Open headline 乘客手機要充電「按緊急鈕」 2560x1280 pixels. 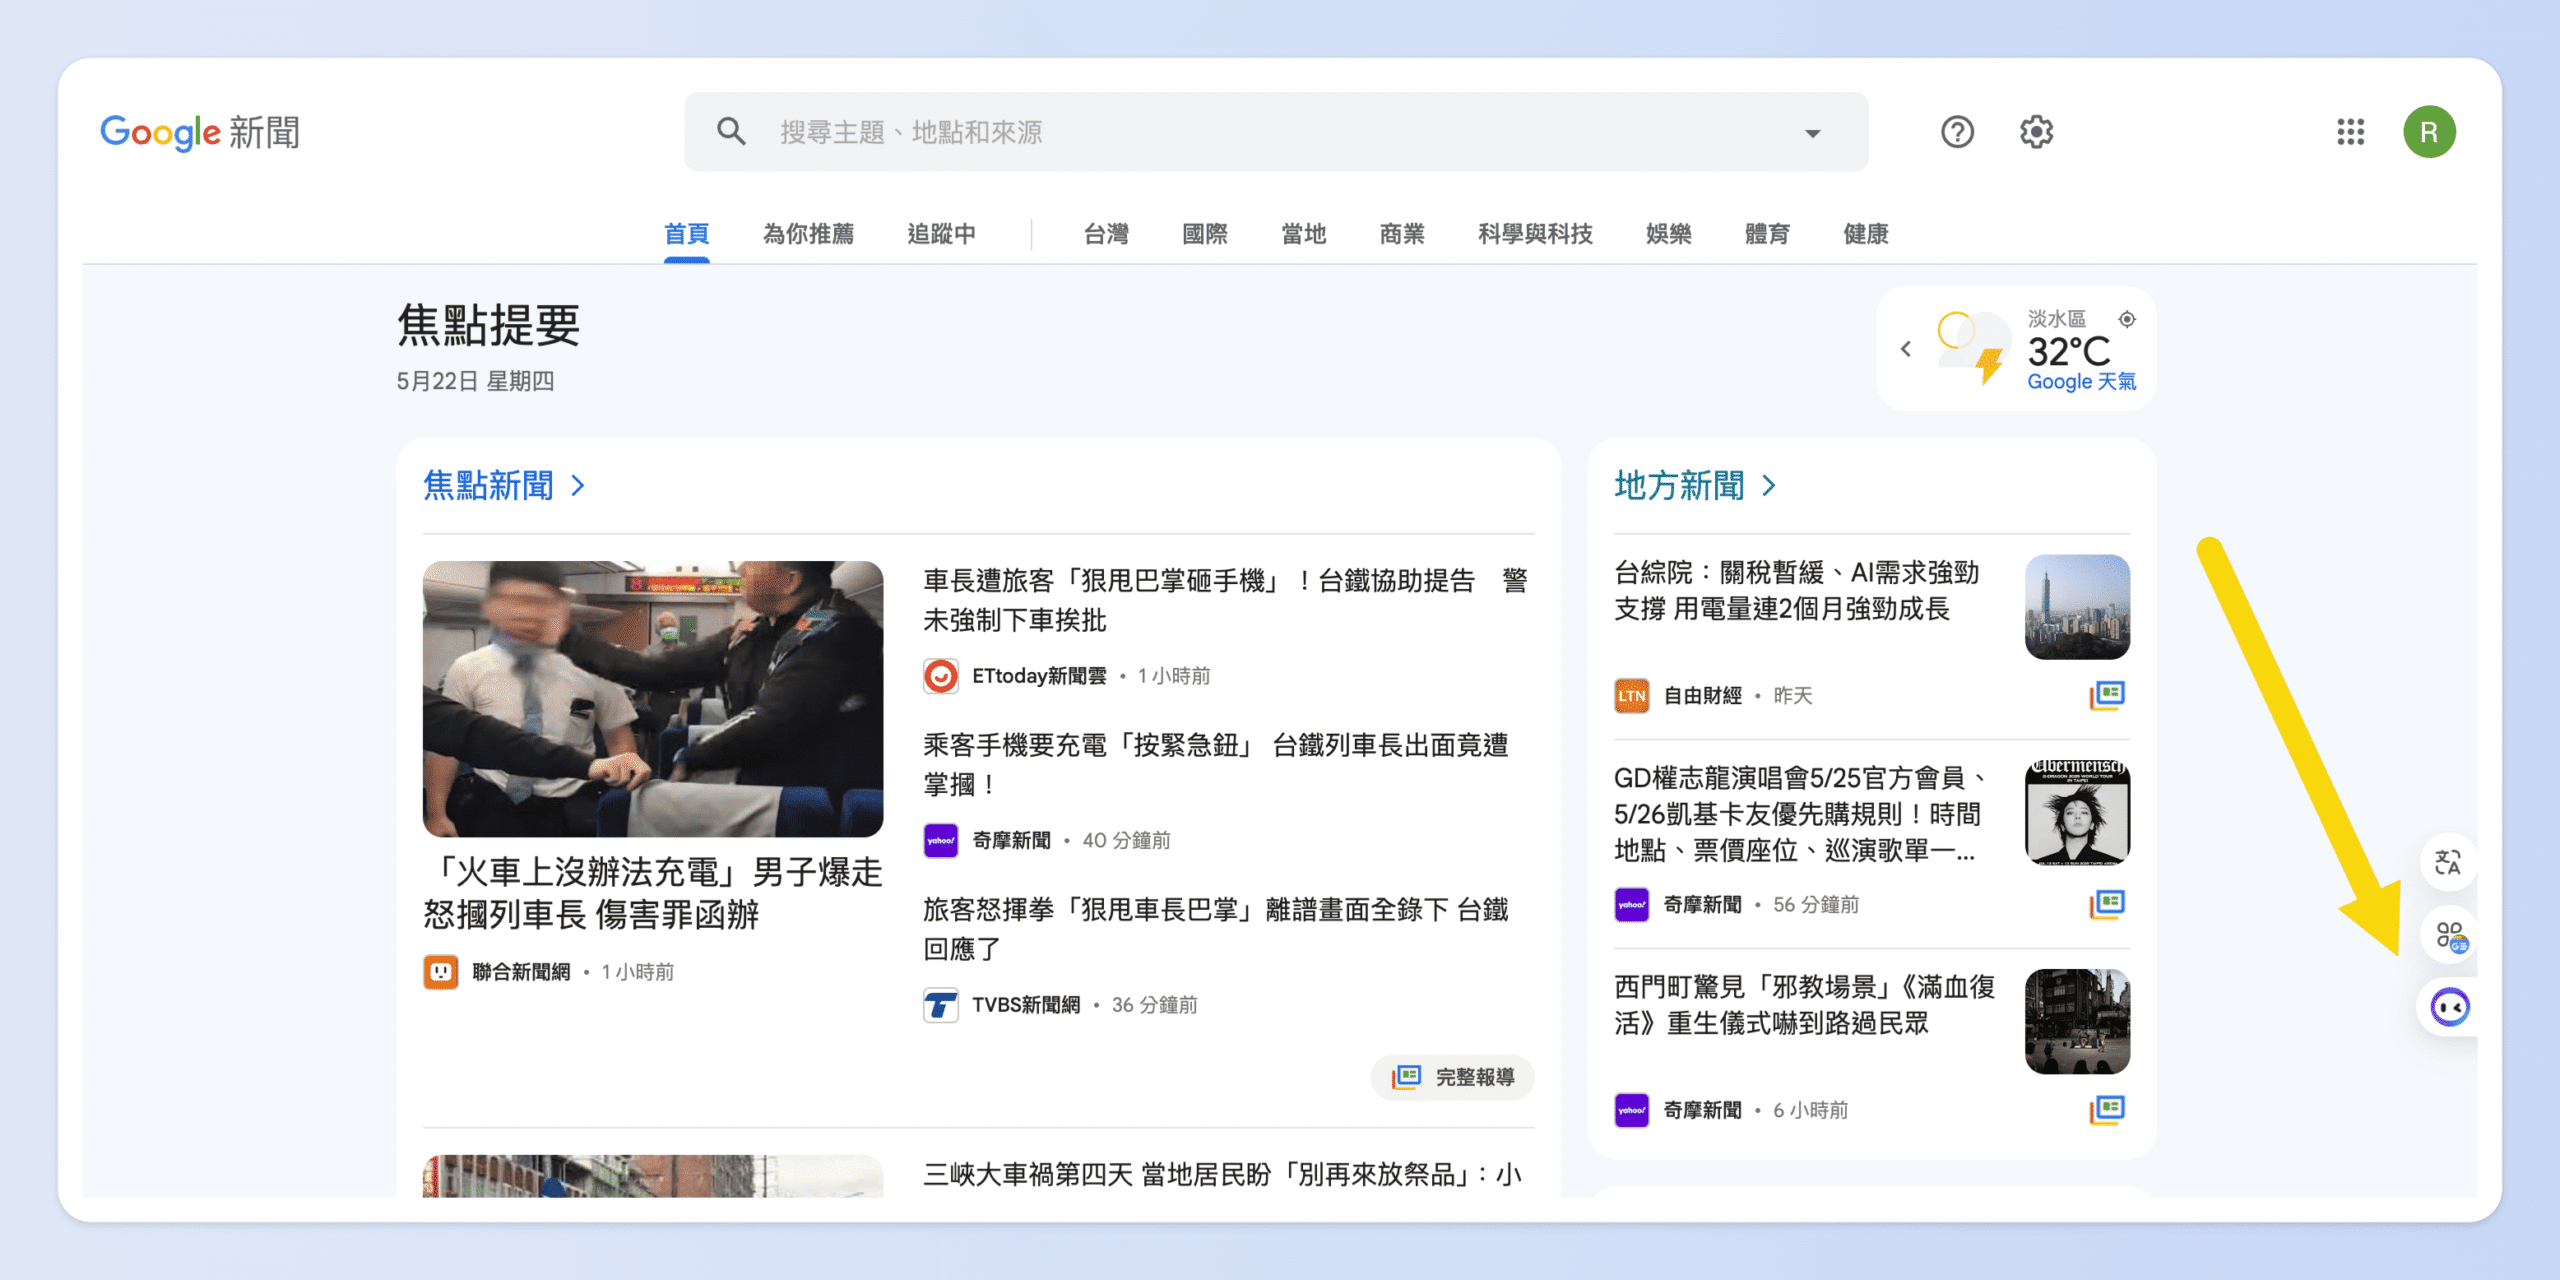pos(1215,764)
